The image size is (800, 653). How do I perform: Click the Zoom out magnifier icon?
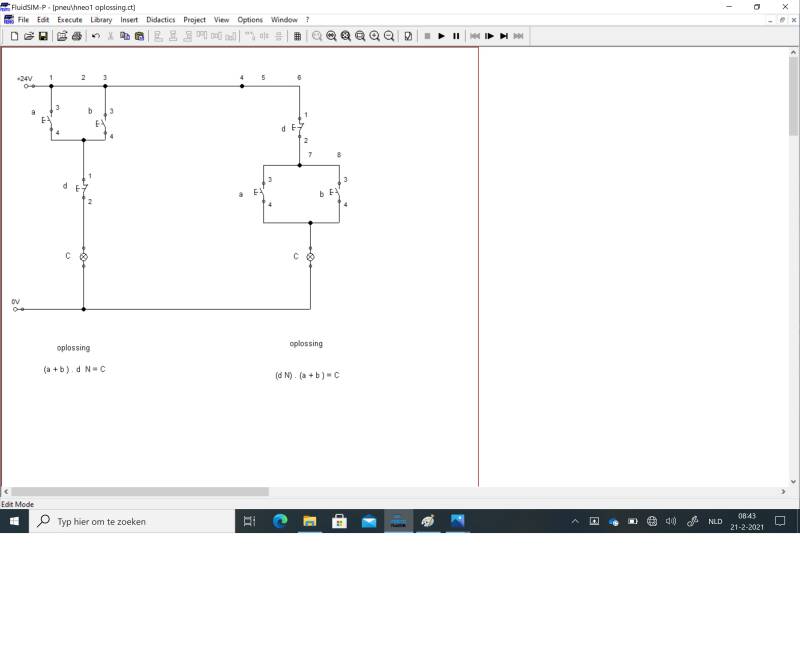tap(389, 36)
